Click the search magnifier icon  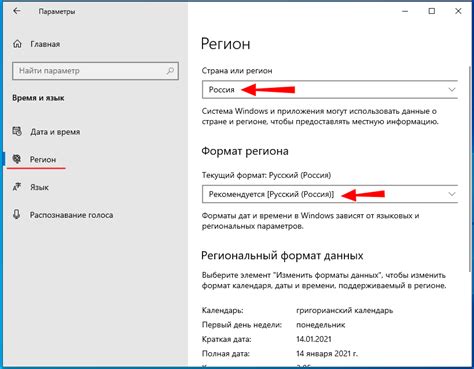[x=170, y=71]
